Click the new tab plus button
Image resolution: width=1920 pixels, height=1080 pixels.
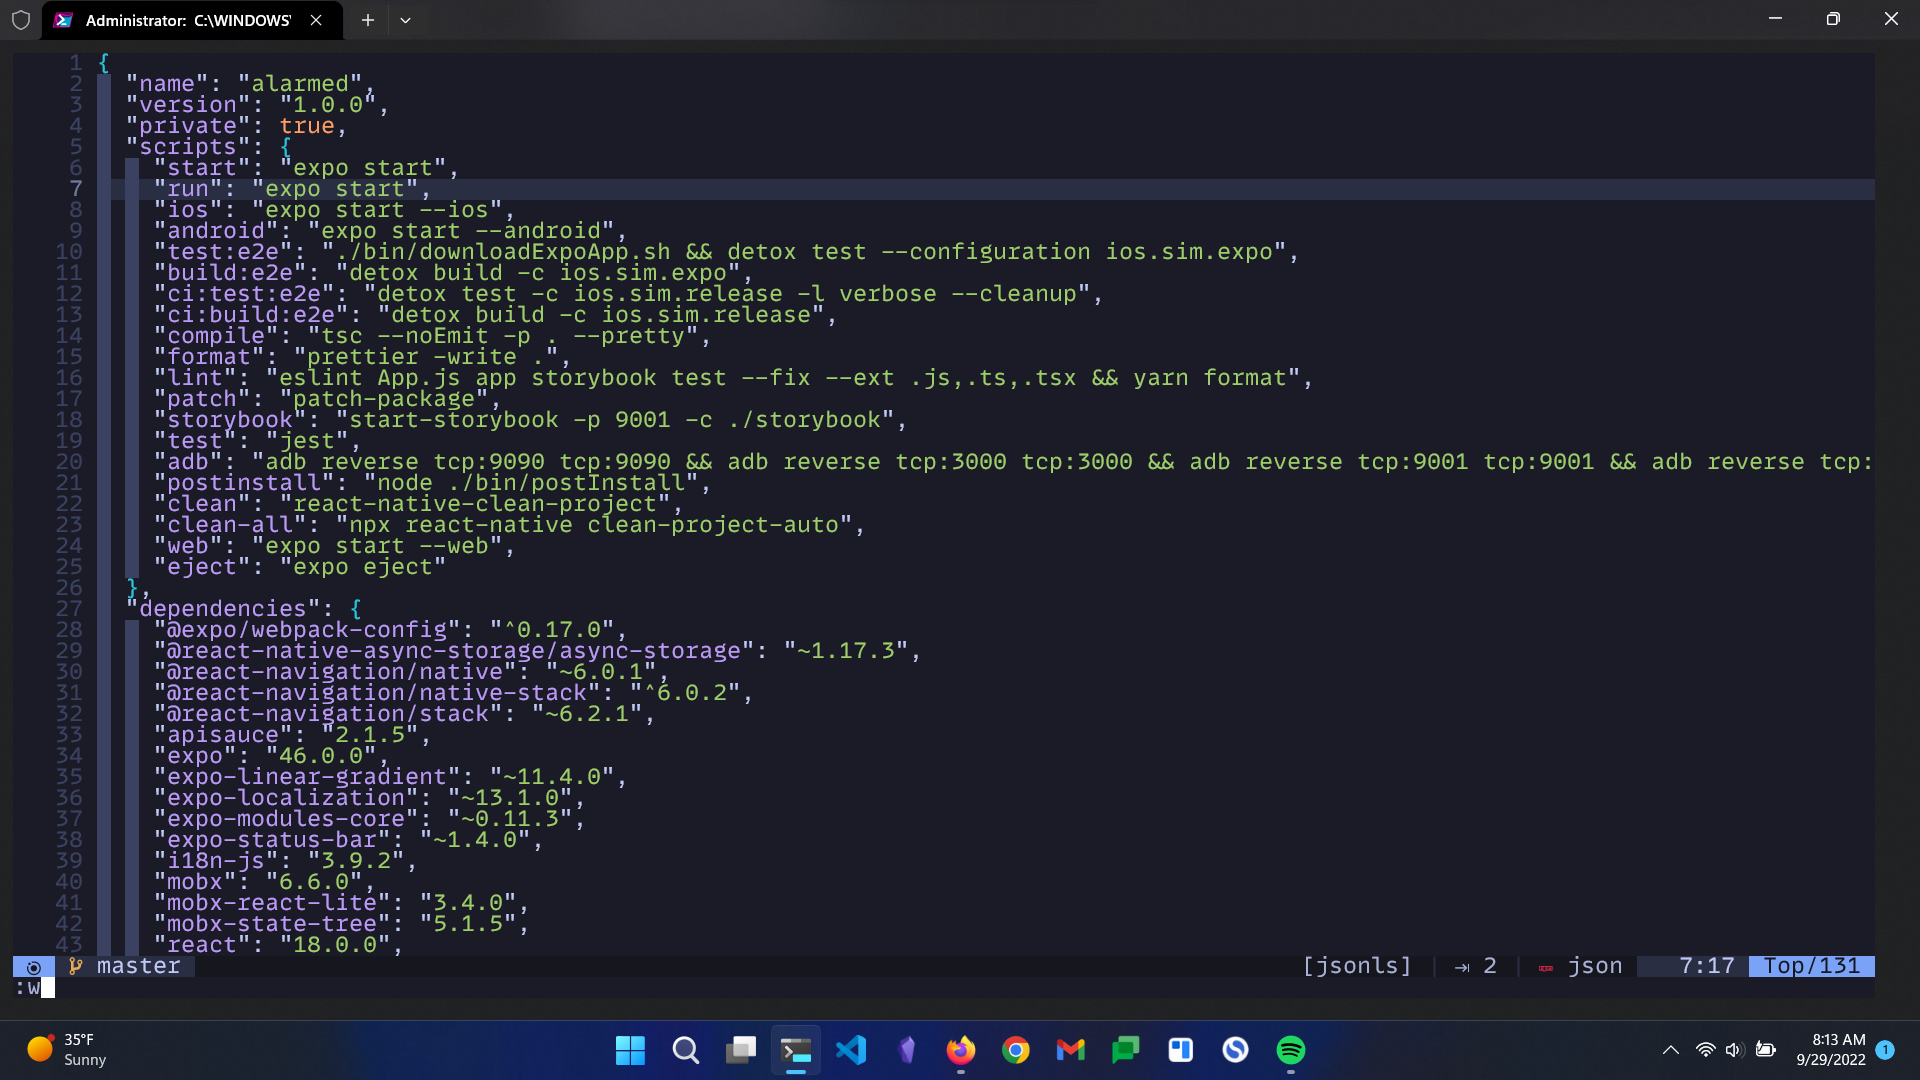click(367, 19)
